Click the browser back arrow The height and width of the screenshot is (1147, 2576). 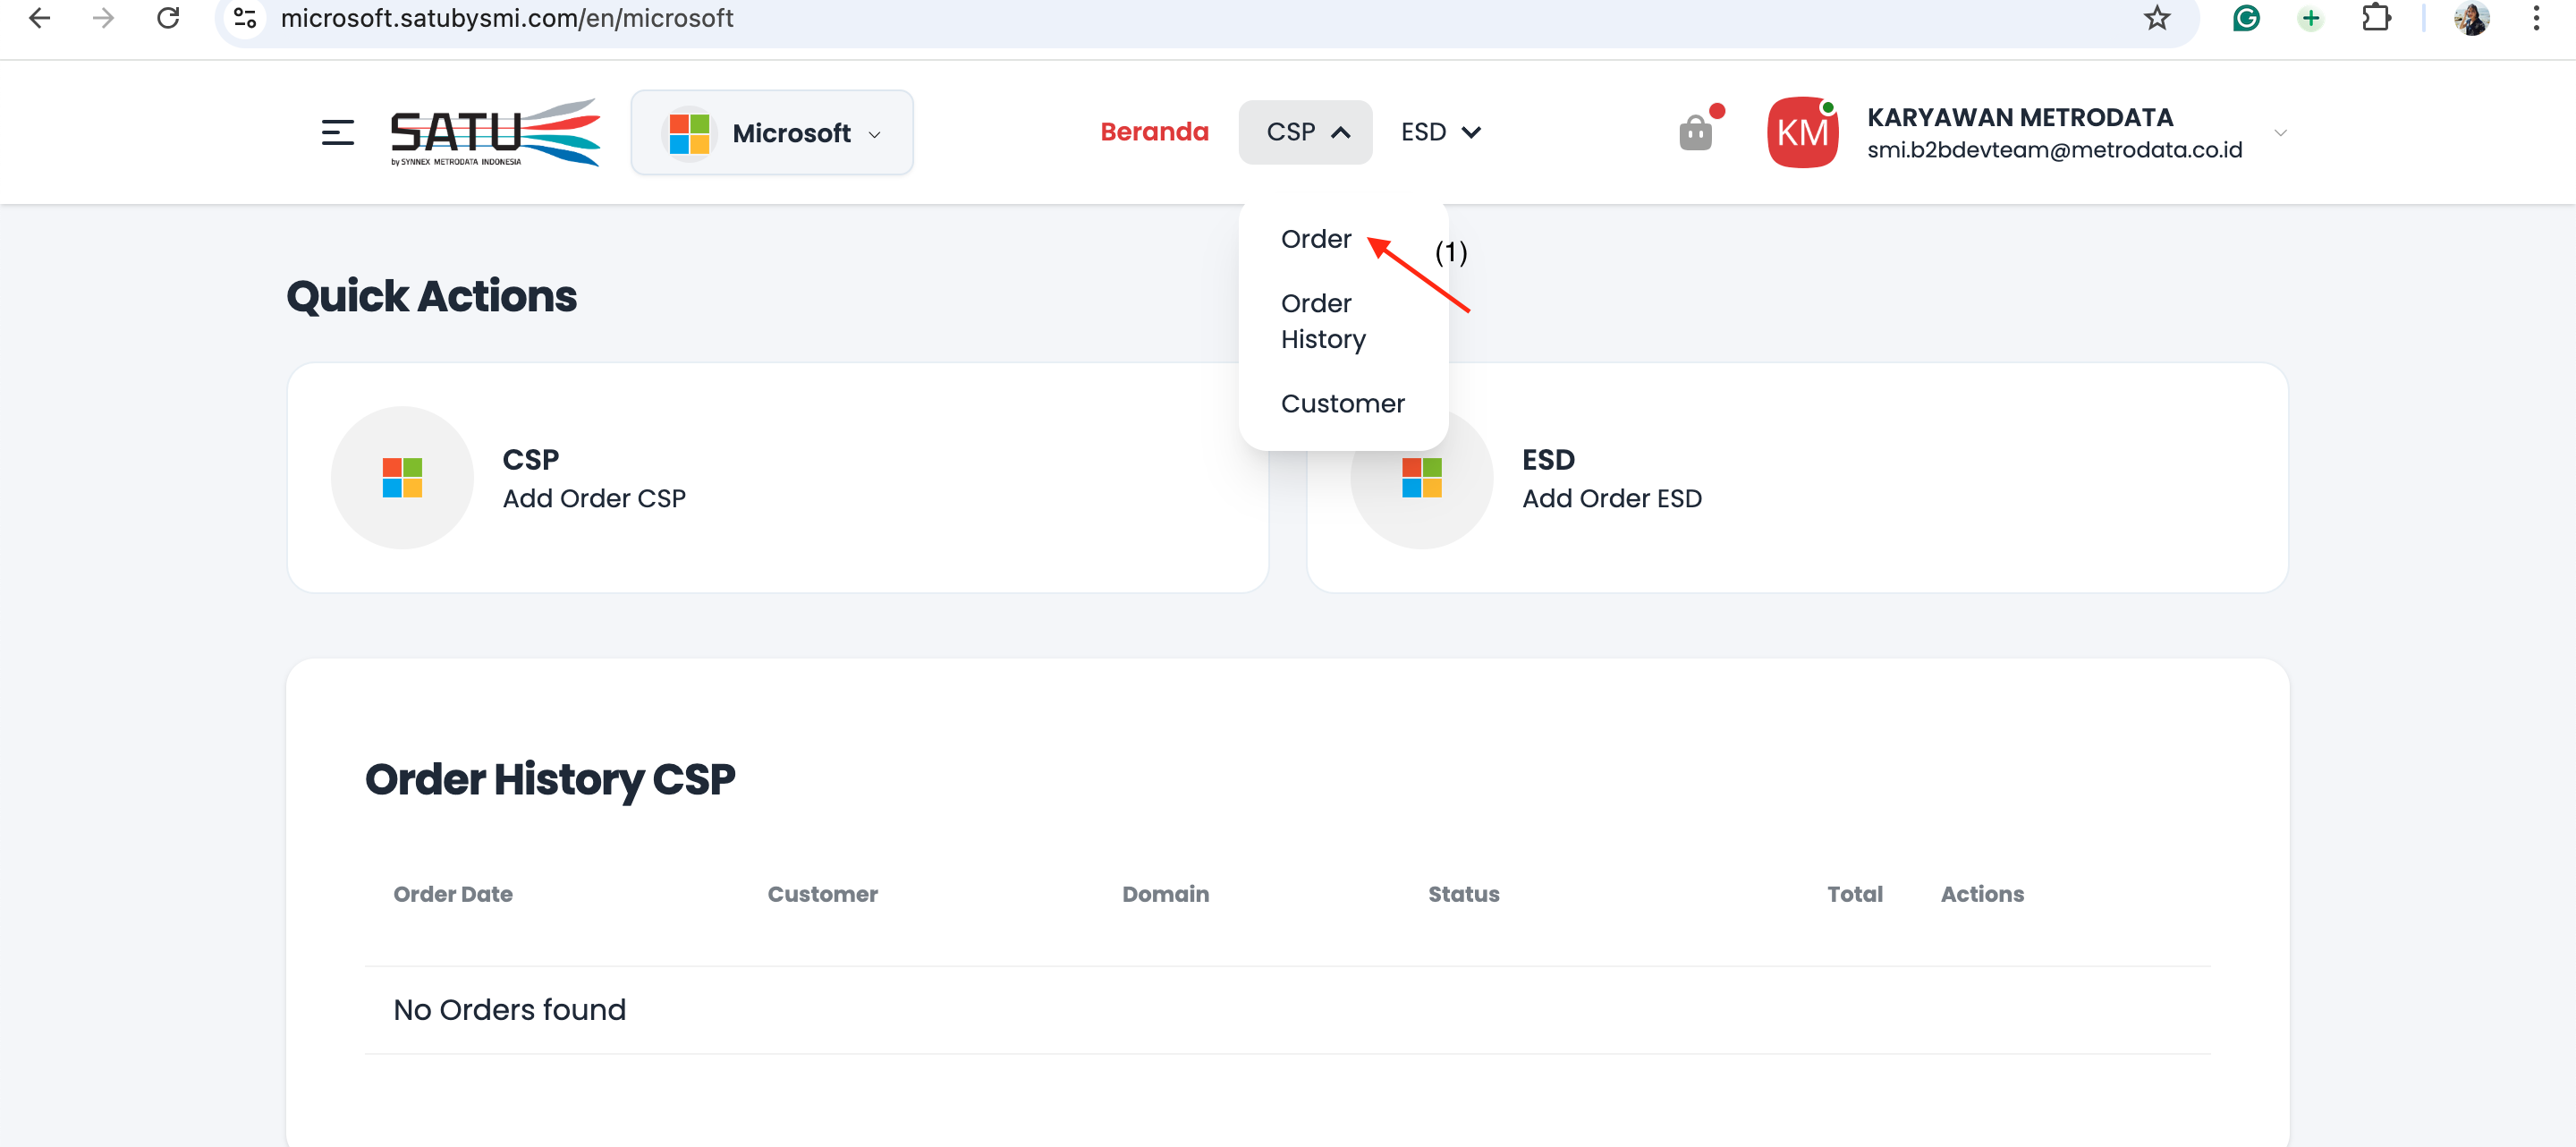pyautogui.click(x=40, y=18)
